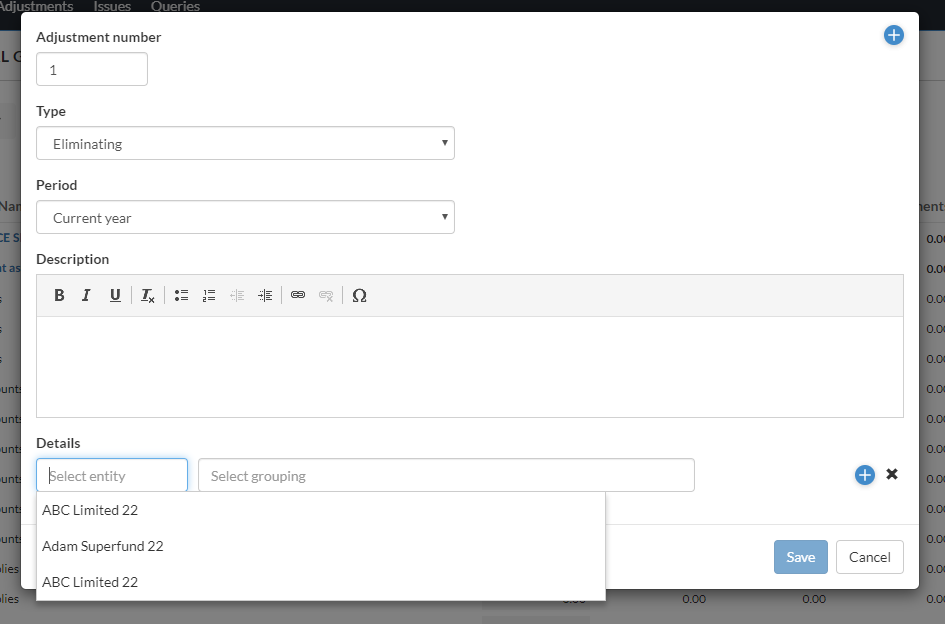Viewport: 945px width, 624px height.
Task: Expand the Period dropdown showing Current year
Action: point(245,217)
